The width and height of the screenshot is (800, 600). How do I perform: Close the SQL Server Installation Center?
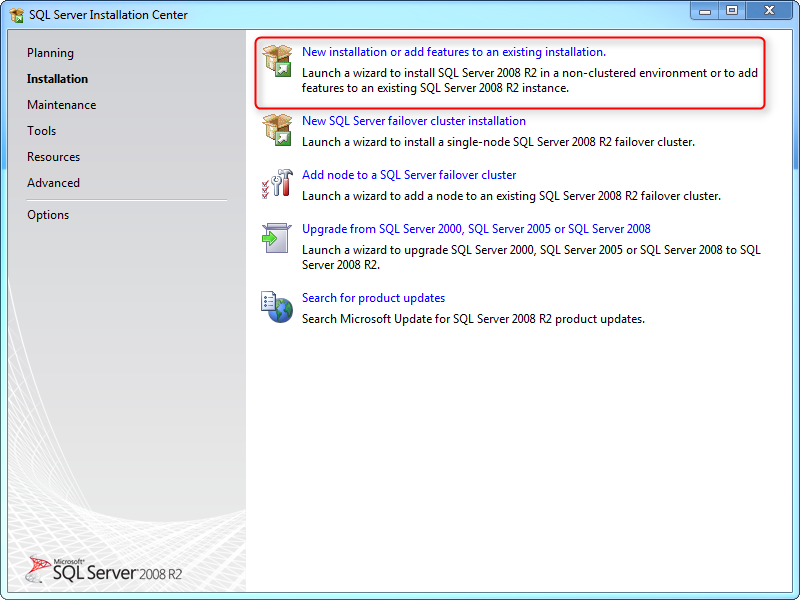(769, 11)
